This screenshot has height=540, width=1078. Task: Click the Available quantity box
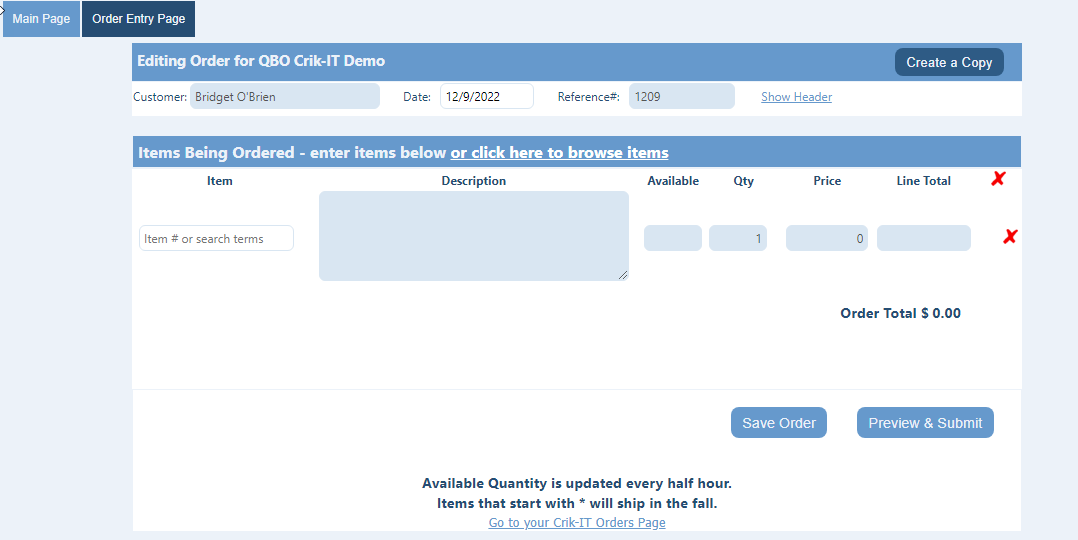(x=672, y=238)
